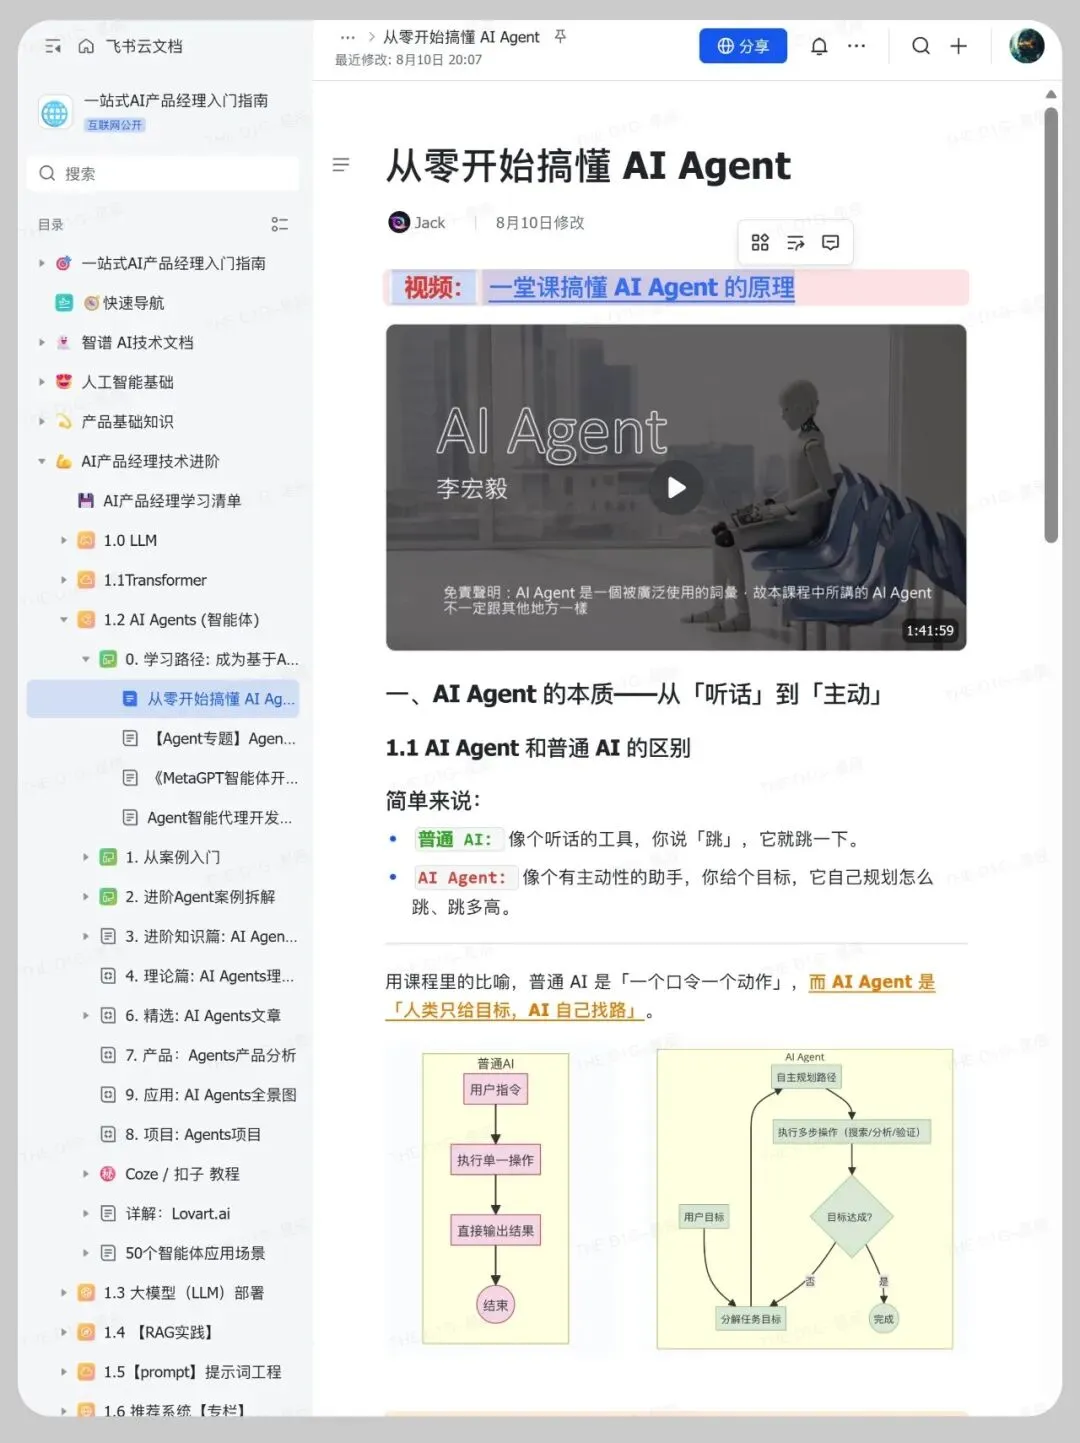Click the collapse-all icon in the 目录 header

(x=280, y=225)
